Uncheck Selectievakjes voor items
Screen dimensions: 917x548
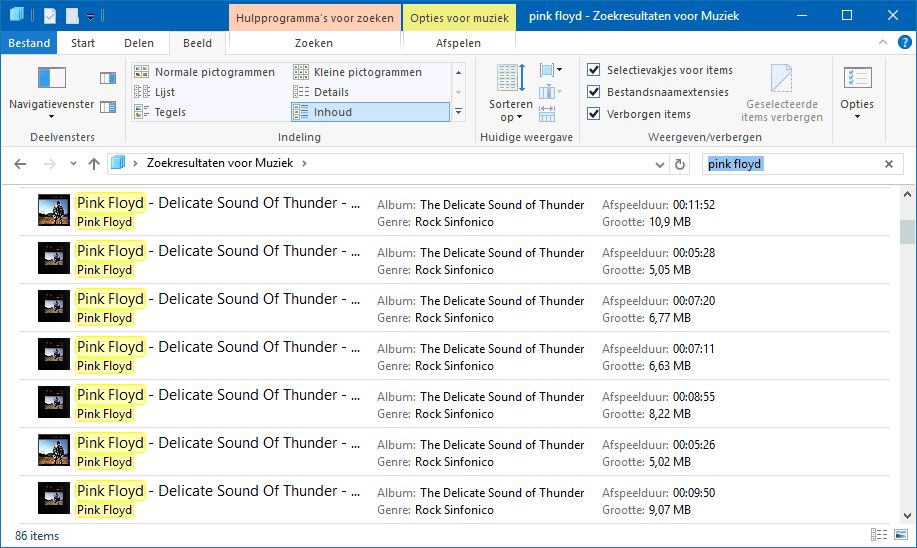(594, 70)
